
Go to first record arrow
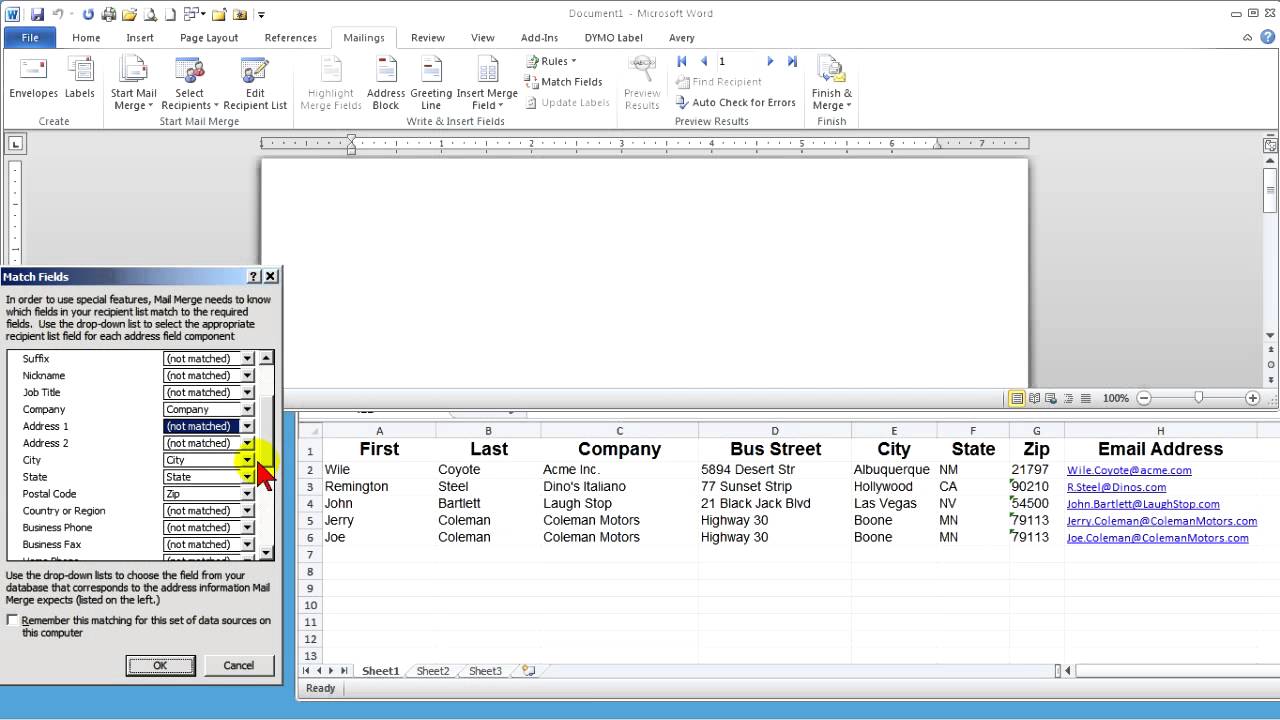coord(682,61)
